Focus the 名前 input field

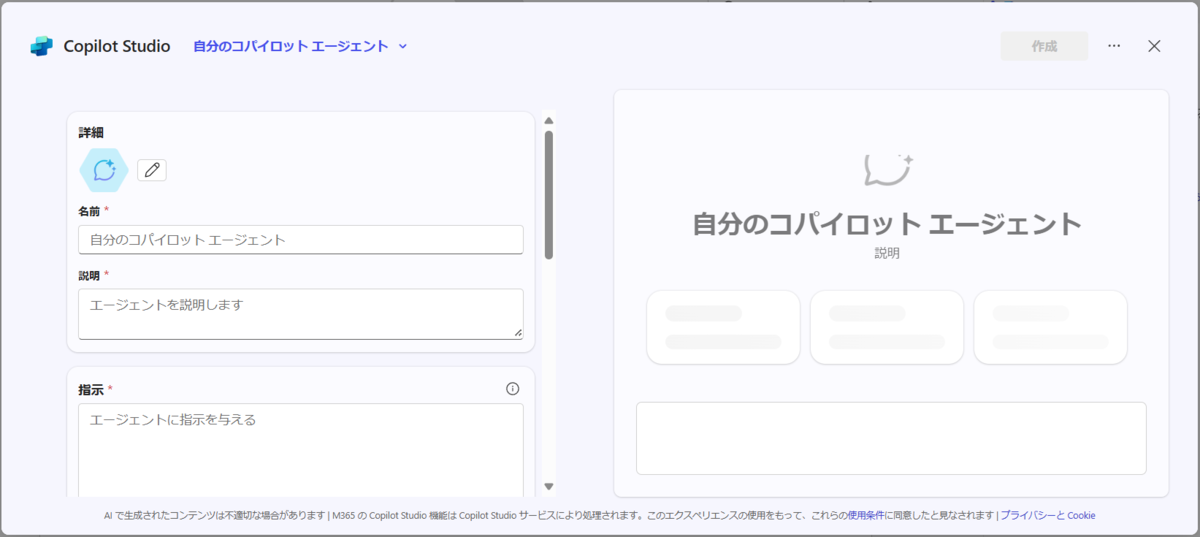[x=301, y=240]
